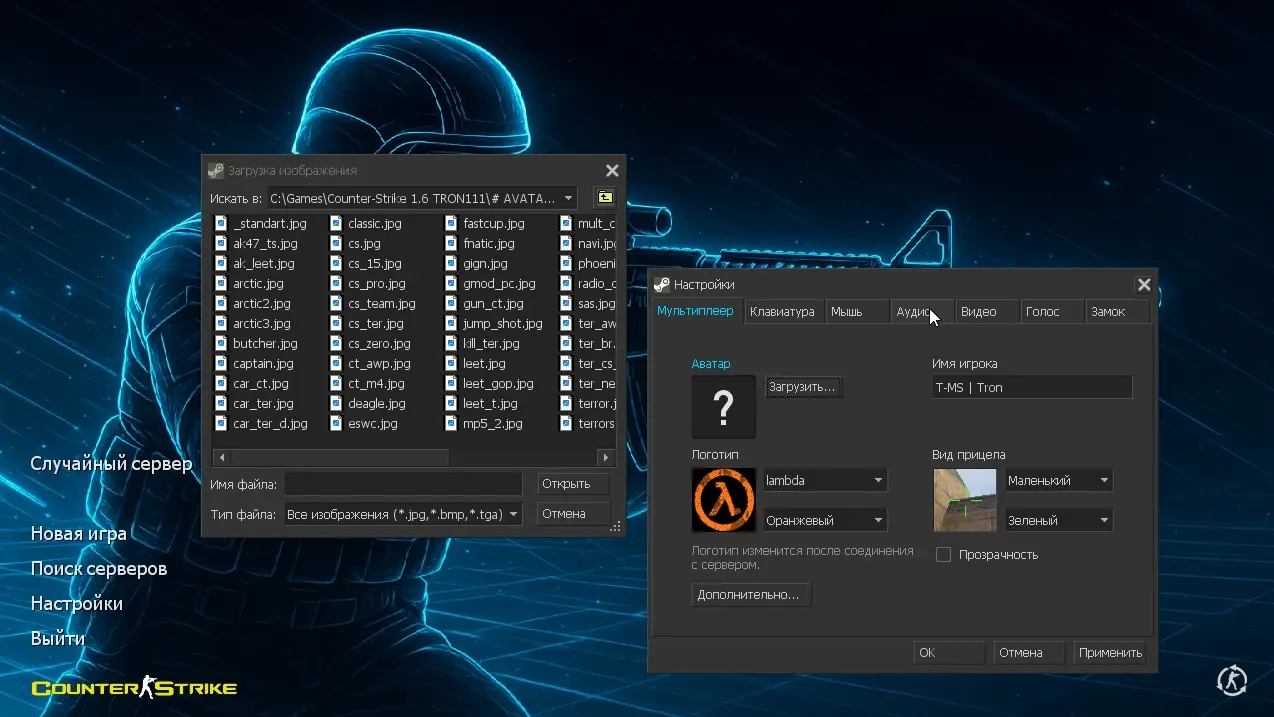Switch to the Видео tab

coord(978,312)
